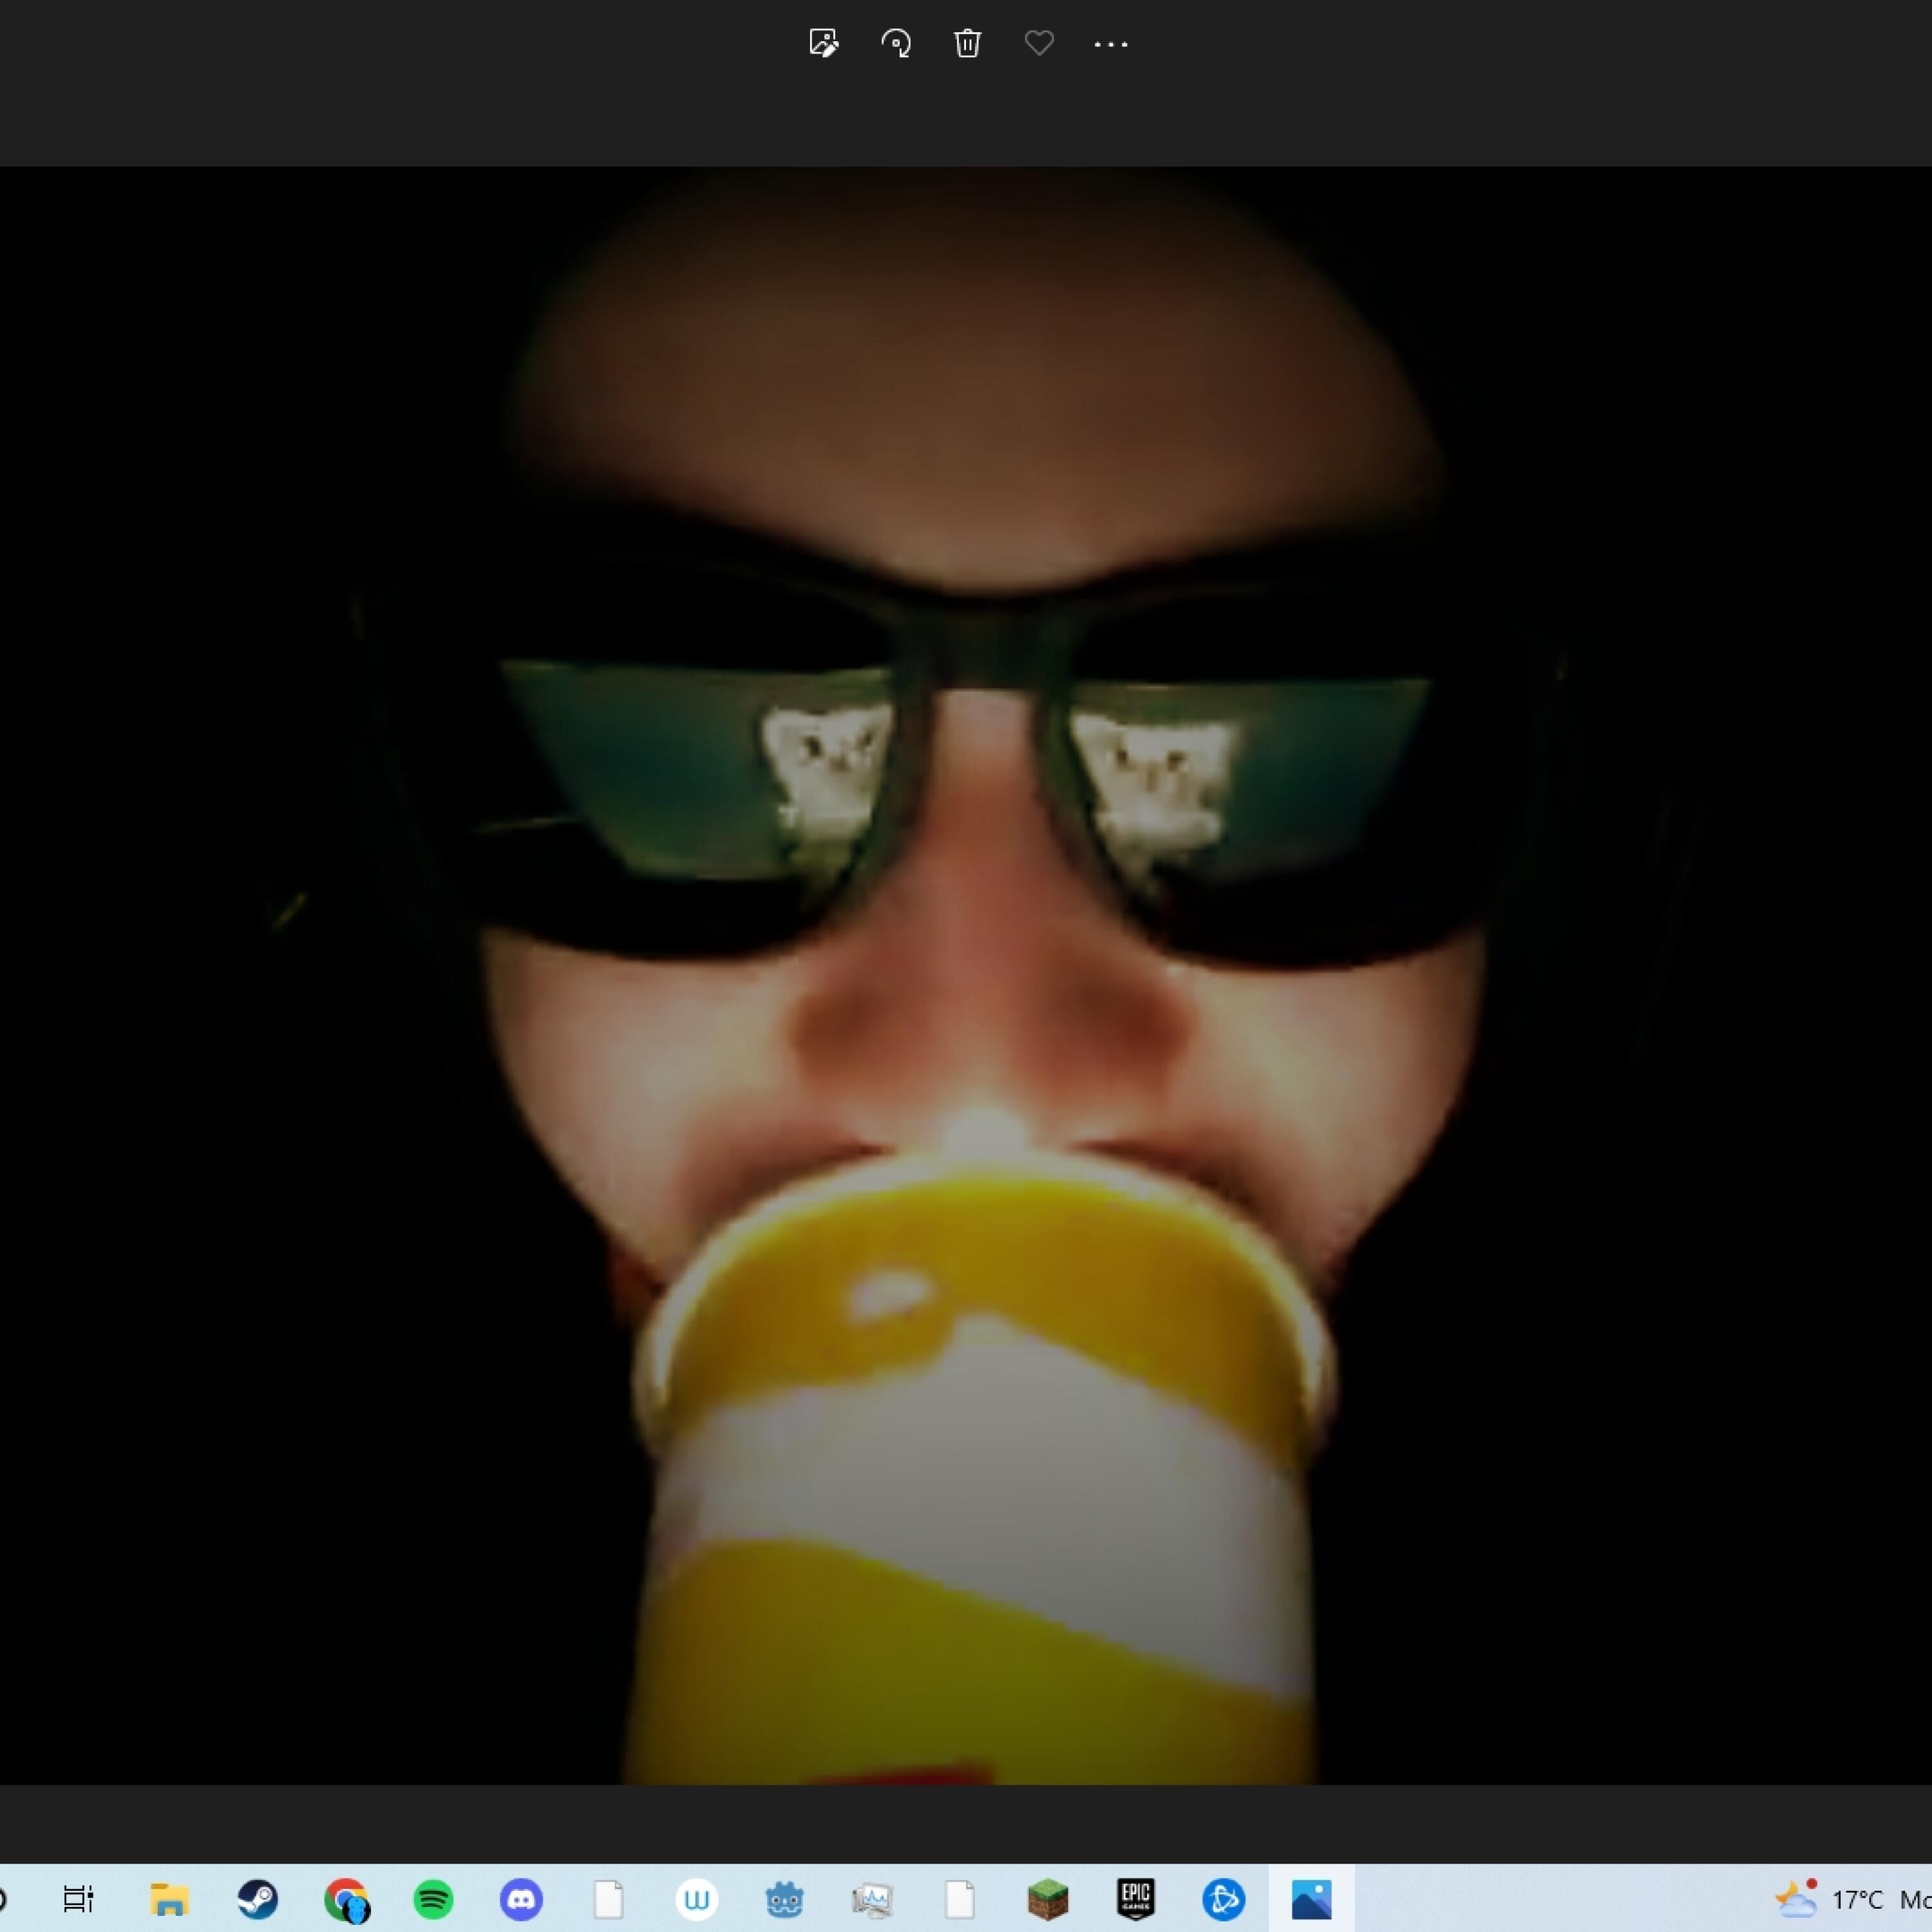Open File Explorer from the taskbar
1932x1932 pixels.
point(169,1898)
